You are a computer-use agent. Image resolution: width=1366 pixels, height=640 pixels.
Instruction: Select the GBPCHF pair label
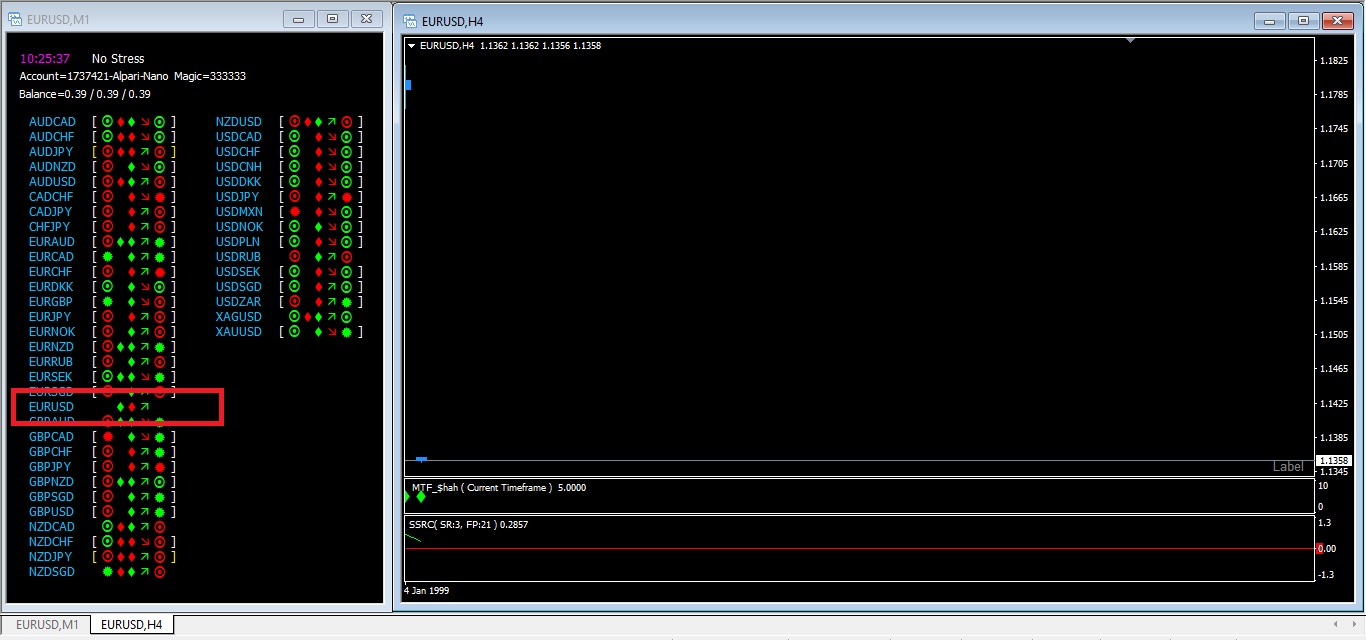pos(51,452)
